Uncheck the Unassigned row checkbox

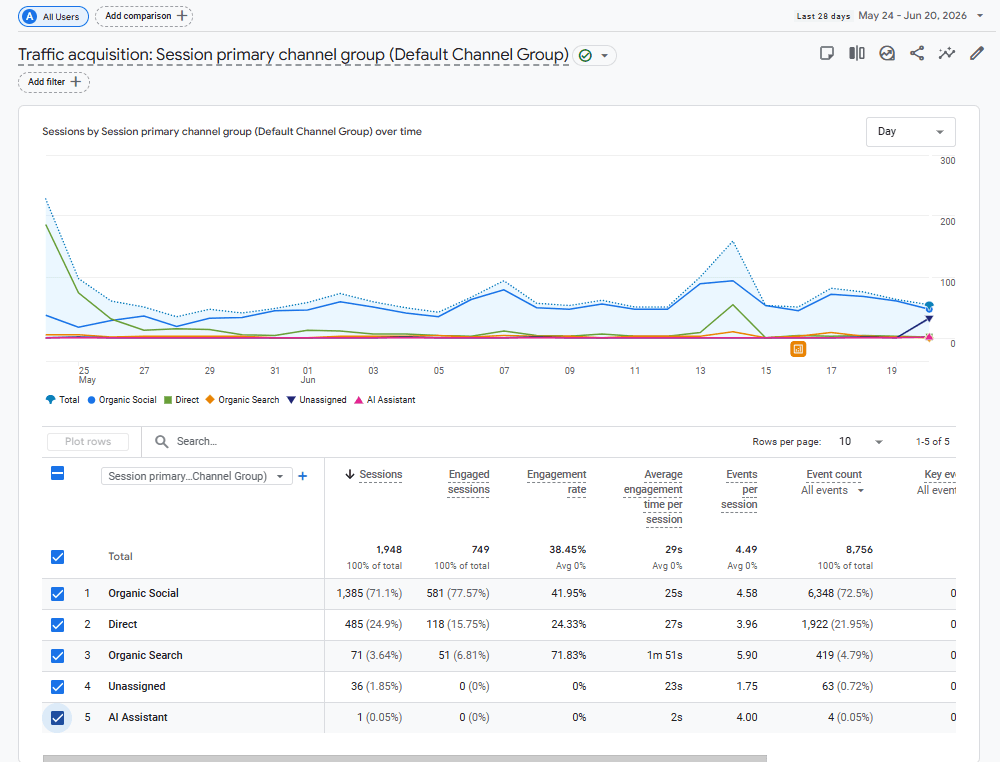(x=57, y=687)
